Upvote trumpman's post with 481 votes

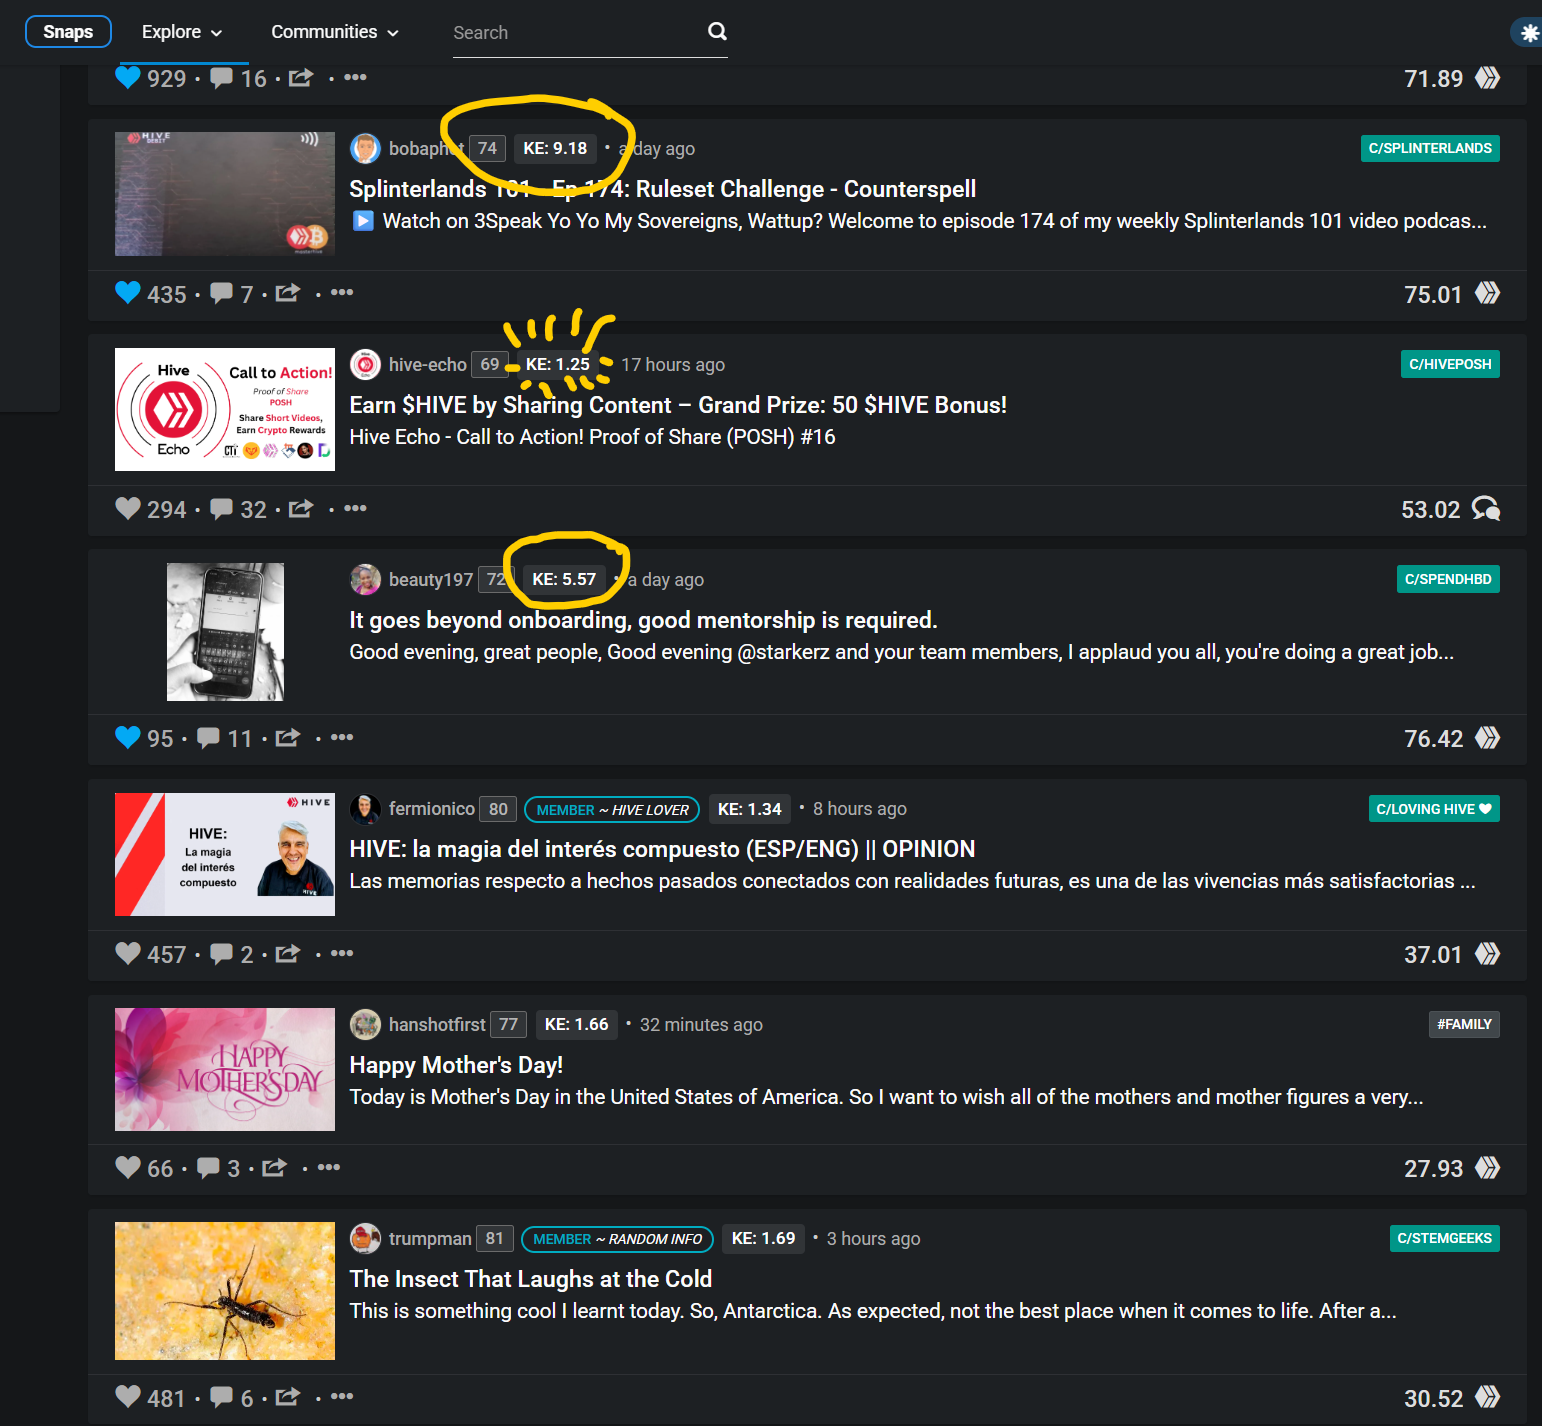coord(128,1396)
